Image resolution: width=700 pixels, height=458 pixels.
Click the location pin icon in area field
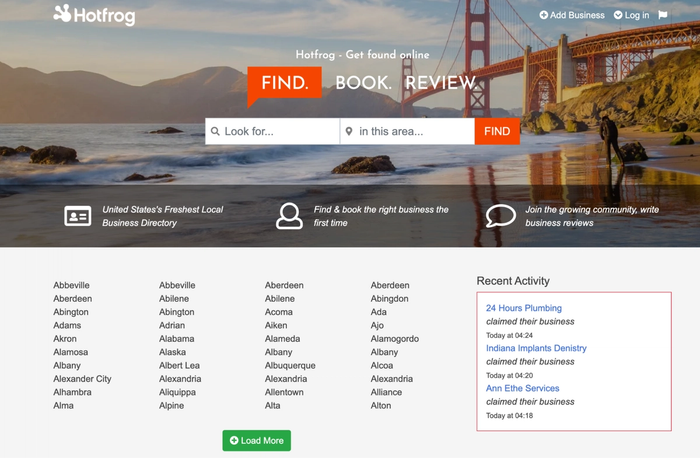pyautogui.click(x=349, y=131)
